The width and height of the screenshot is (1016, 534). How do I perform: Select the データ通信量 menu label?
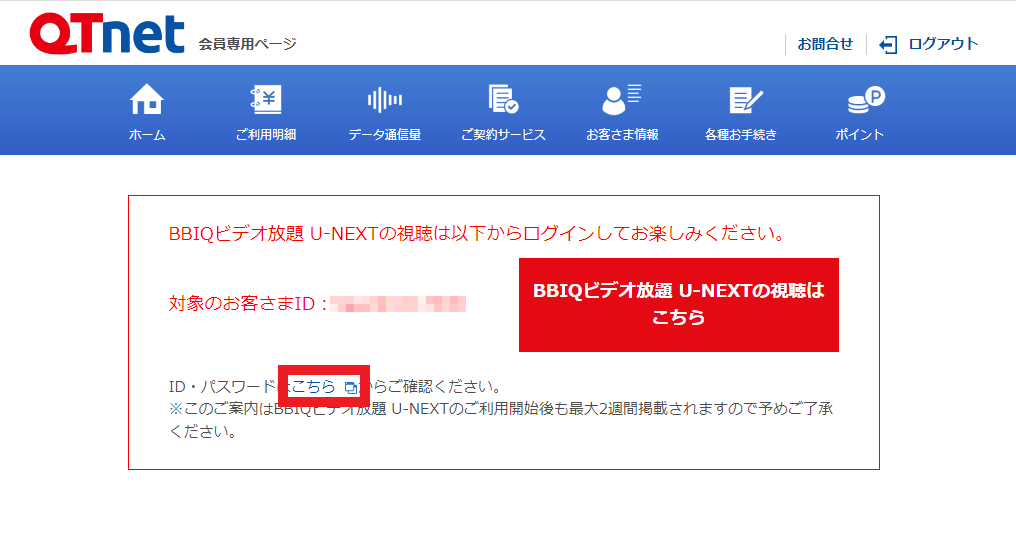coord(385,135)
